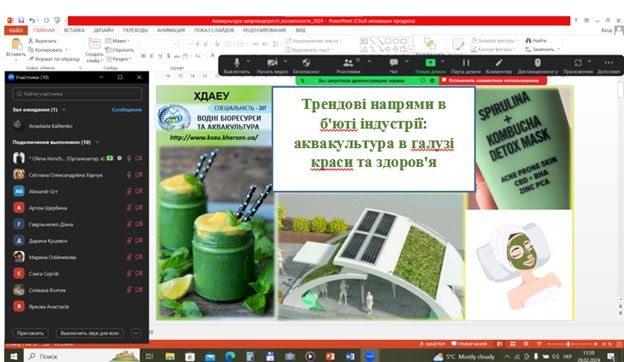Click the Find participant search field

(77, 94)
